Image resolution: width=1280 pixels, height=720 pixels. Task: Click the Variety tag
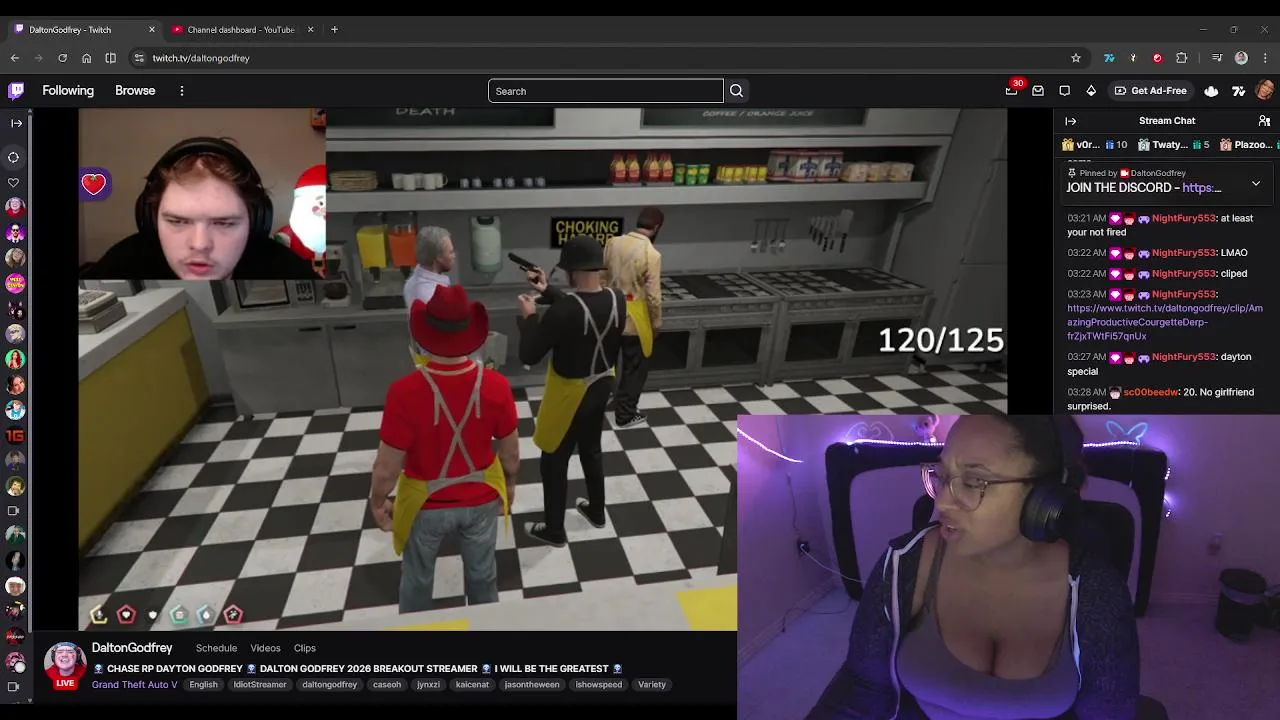click(652, 685)
